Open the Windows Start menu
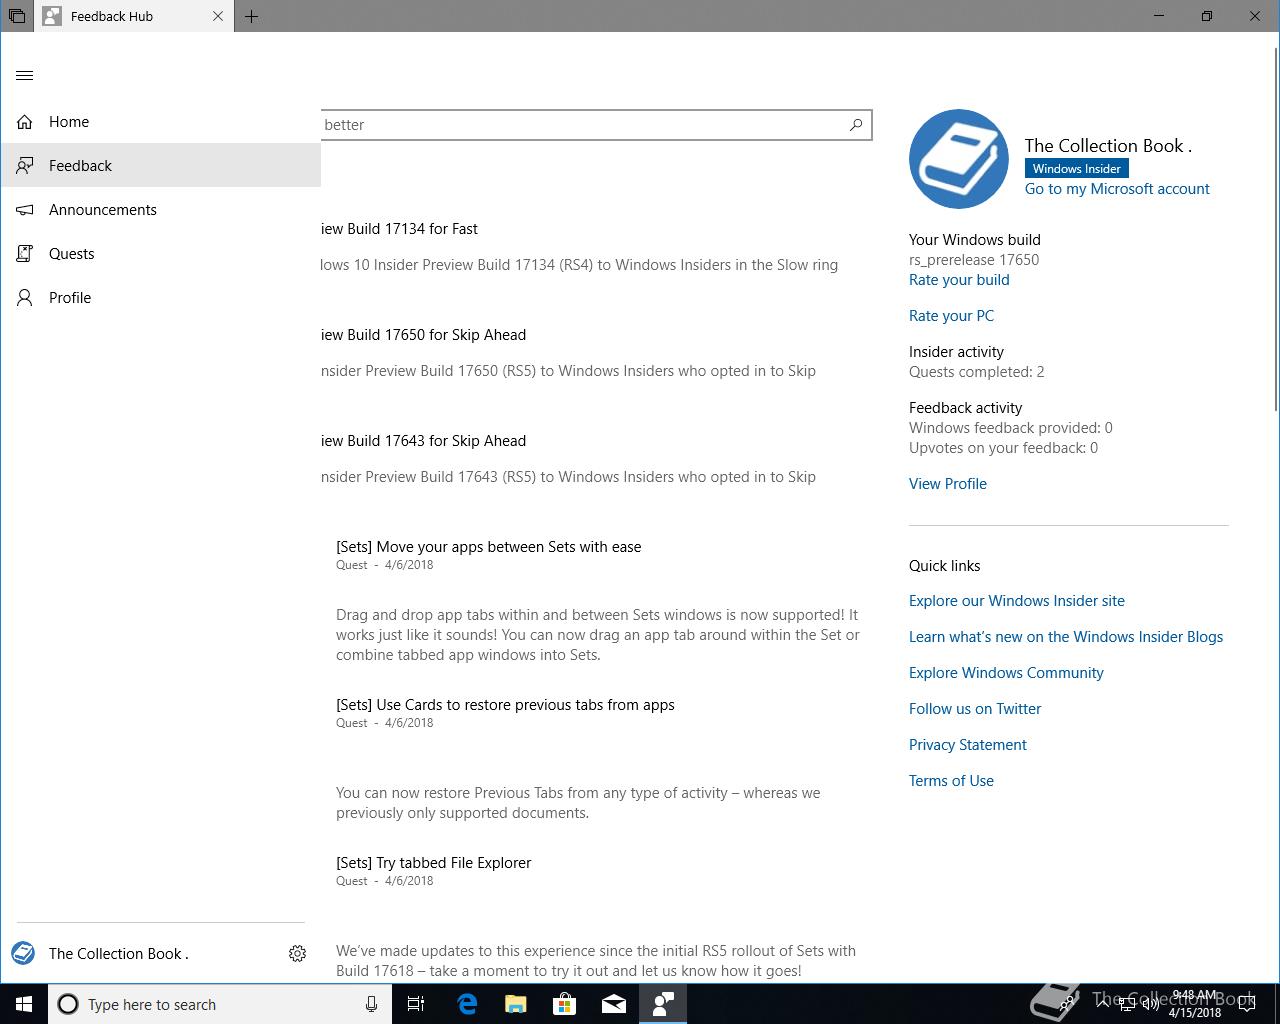The width and height of the screenshot is (1280, 1024). tap(24, 1004)
